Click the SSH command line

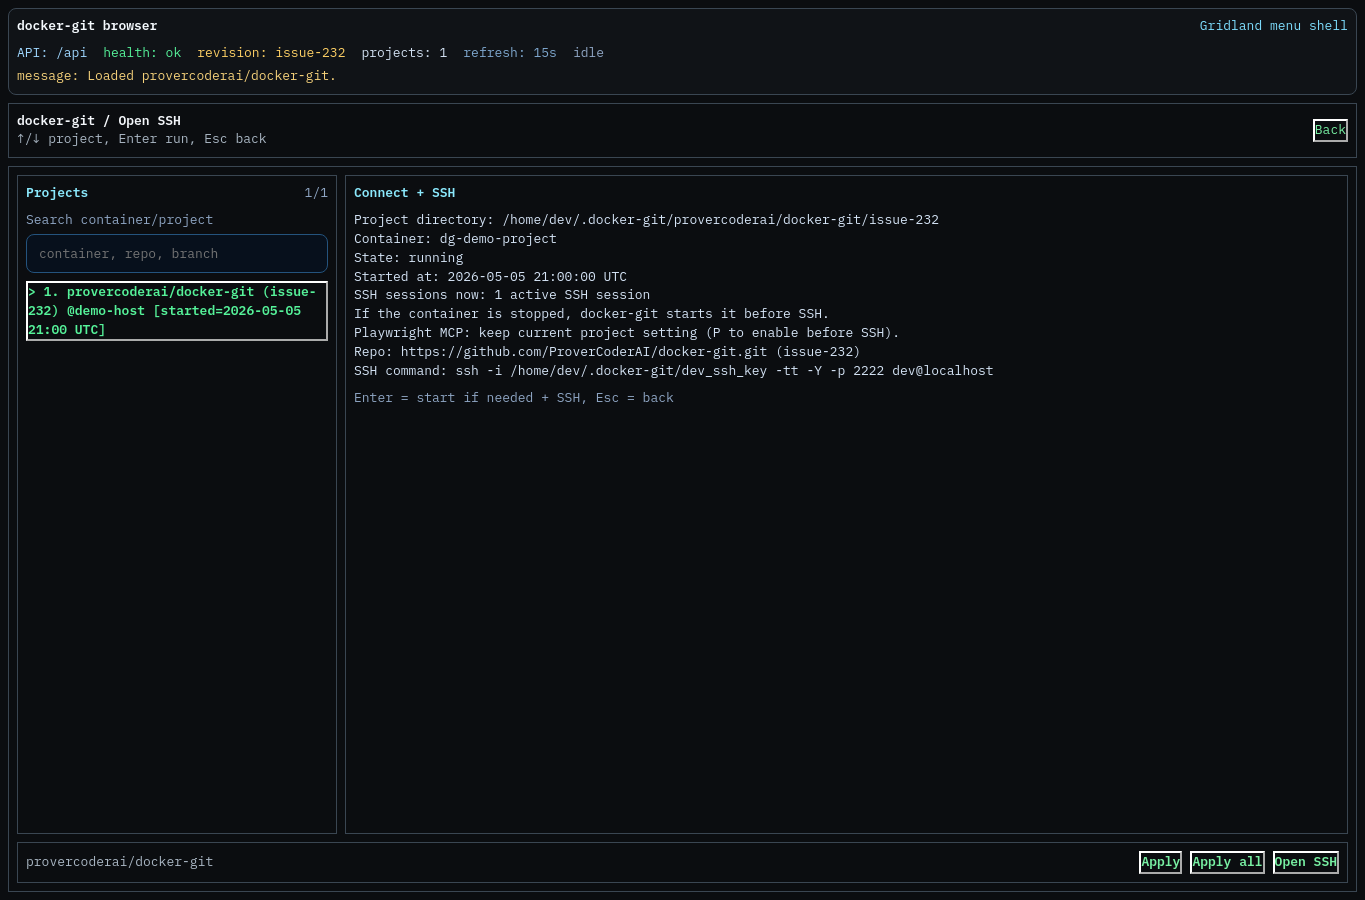coord(674,371)
